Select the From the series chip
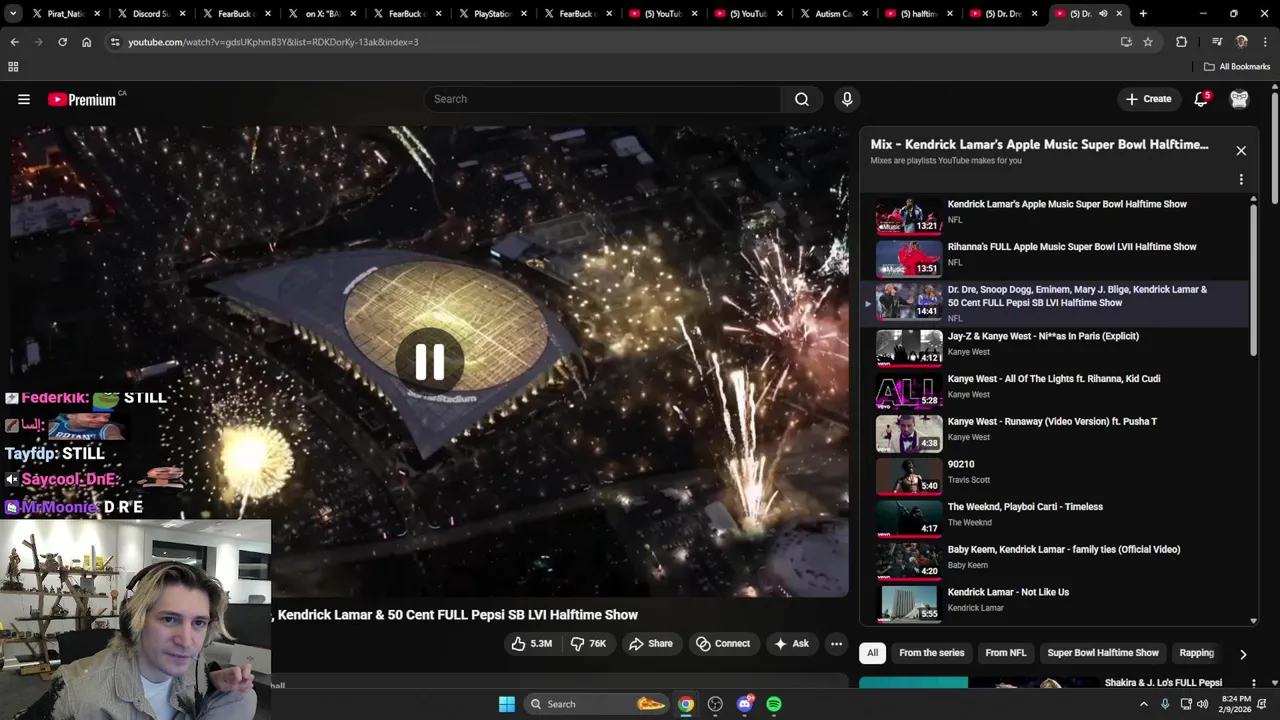Viewport: 1280px width, 720px height. (x=932, y=653)
